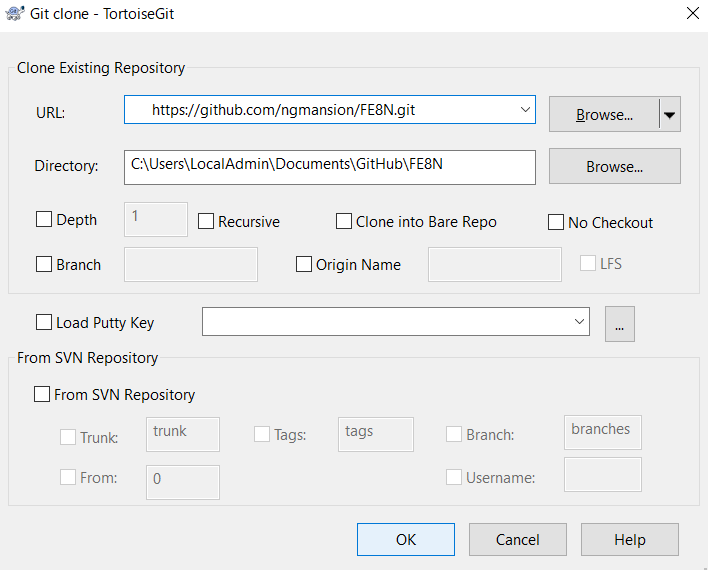Open Help for the clone dialog
The image size is (708, 570).
[x=629, y=539]
